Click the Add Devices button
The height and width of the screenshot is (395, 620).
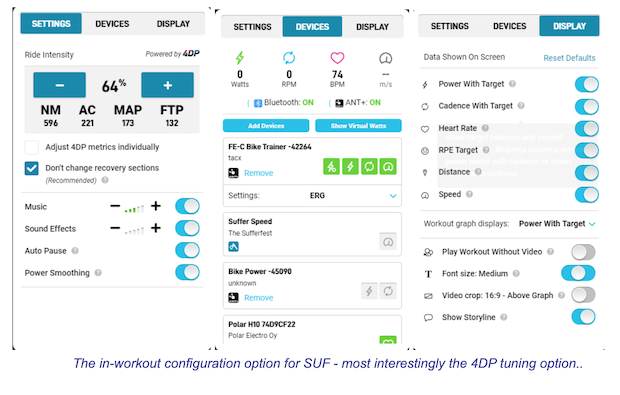[266, 126]
